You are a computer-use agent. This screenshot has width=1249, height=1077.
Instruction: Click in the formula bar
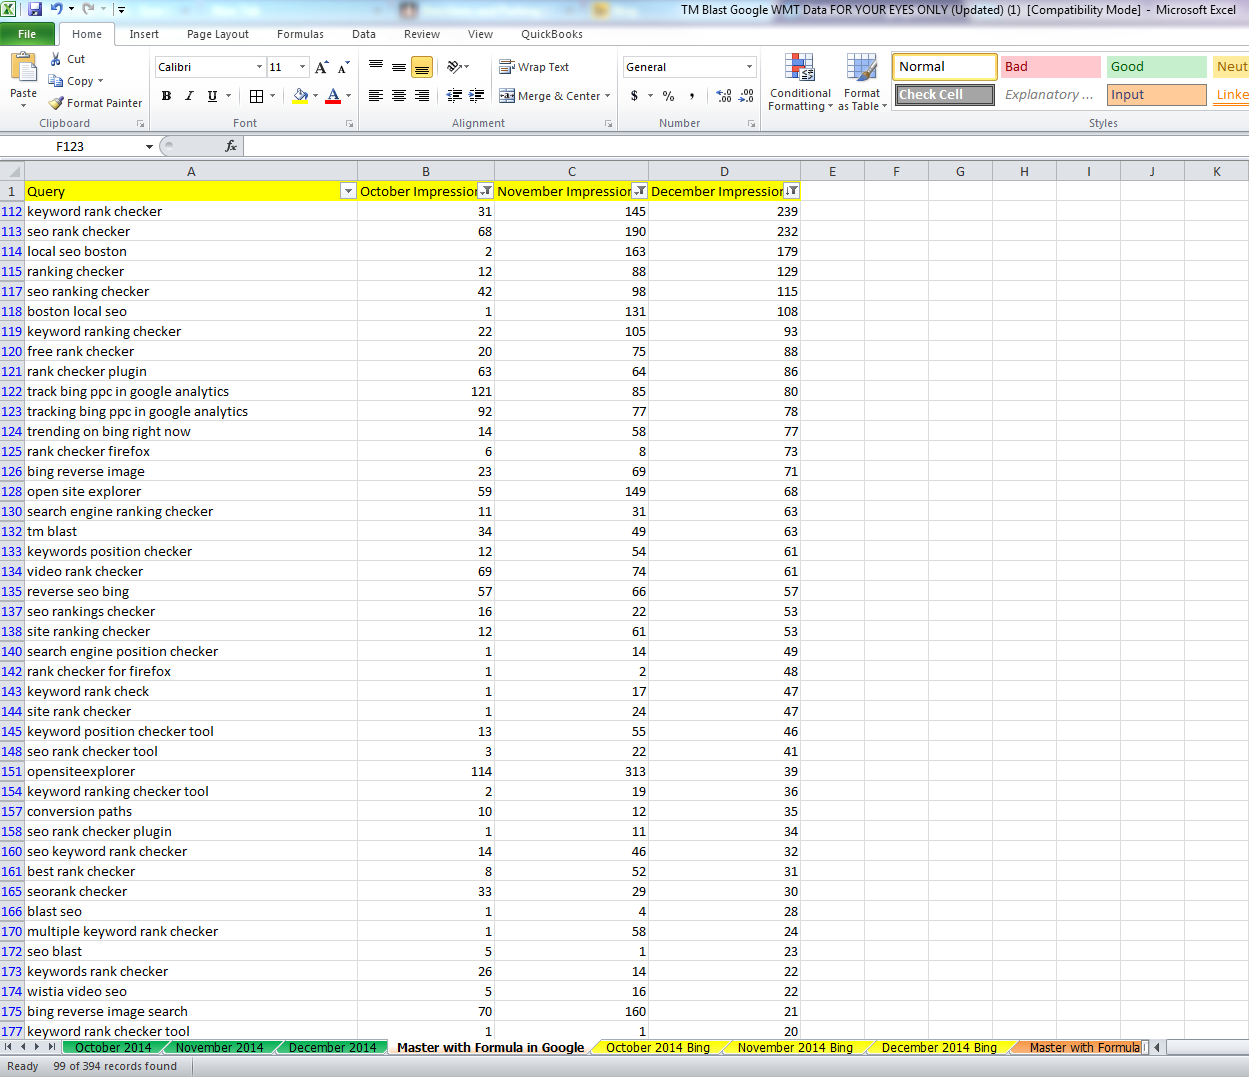coord(746,146)
